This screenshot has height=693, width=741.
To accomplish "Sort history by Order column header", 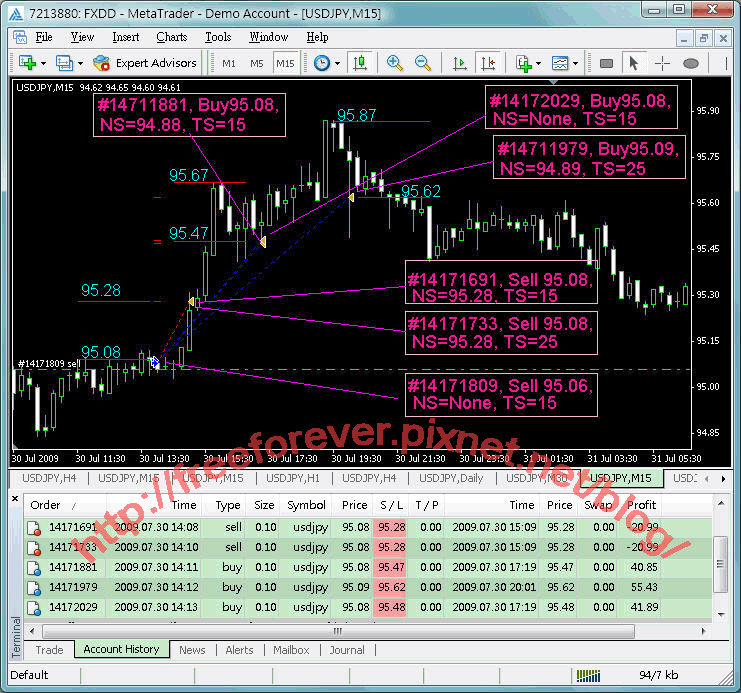I will 65,505.
